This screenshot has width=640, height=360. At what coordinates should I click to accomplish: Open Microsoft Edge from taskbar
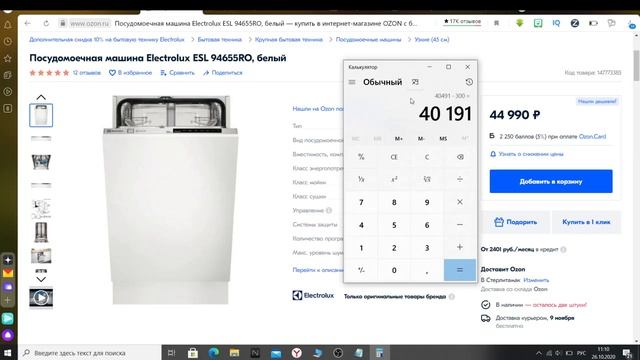pos(213,353)
